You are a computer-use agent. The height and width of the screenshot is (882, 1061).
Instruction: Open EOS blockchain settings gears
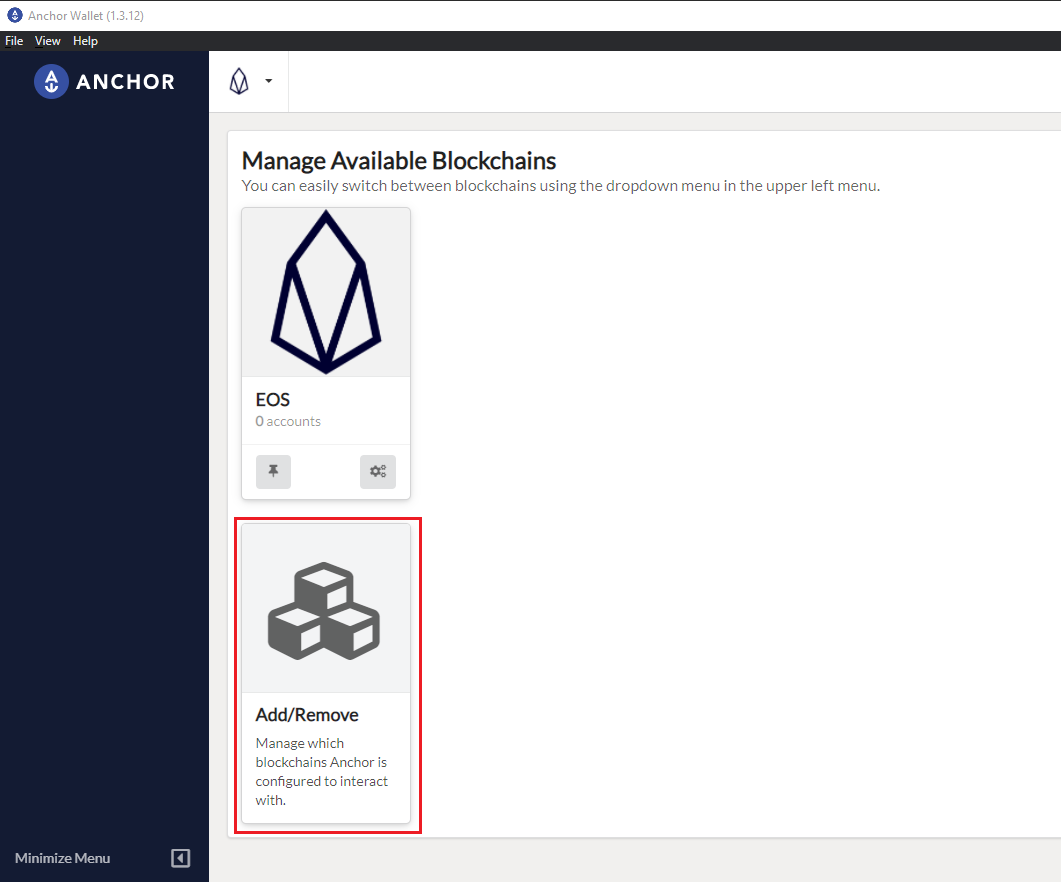click(378, 471)
